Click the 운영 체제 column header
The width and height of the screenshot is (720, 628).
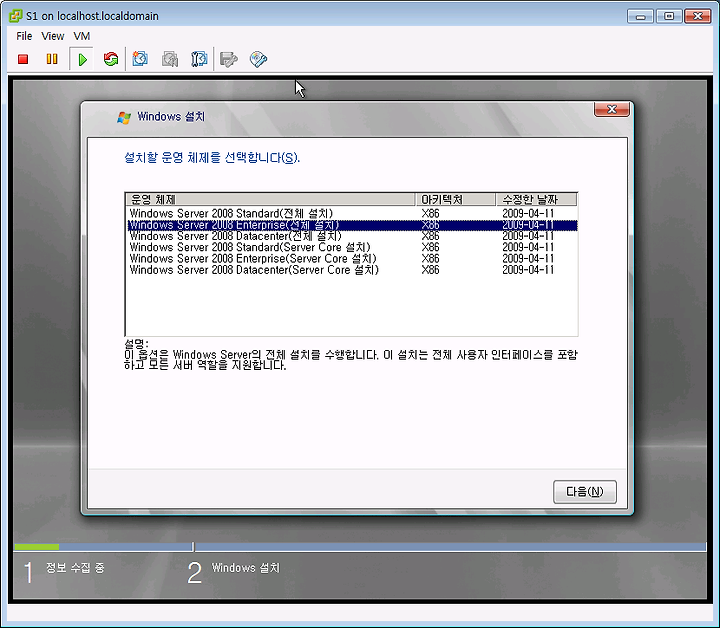pos(270,199)
